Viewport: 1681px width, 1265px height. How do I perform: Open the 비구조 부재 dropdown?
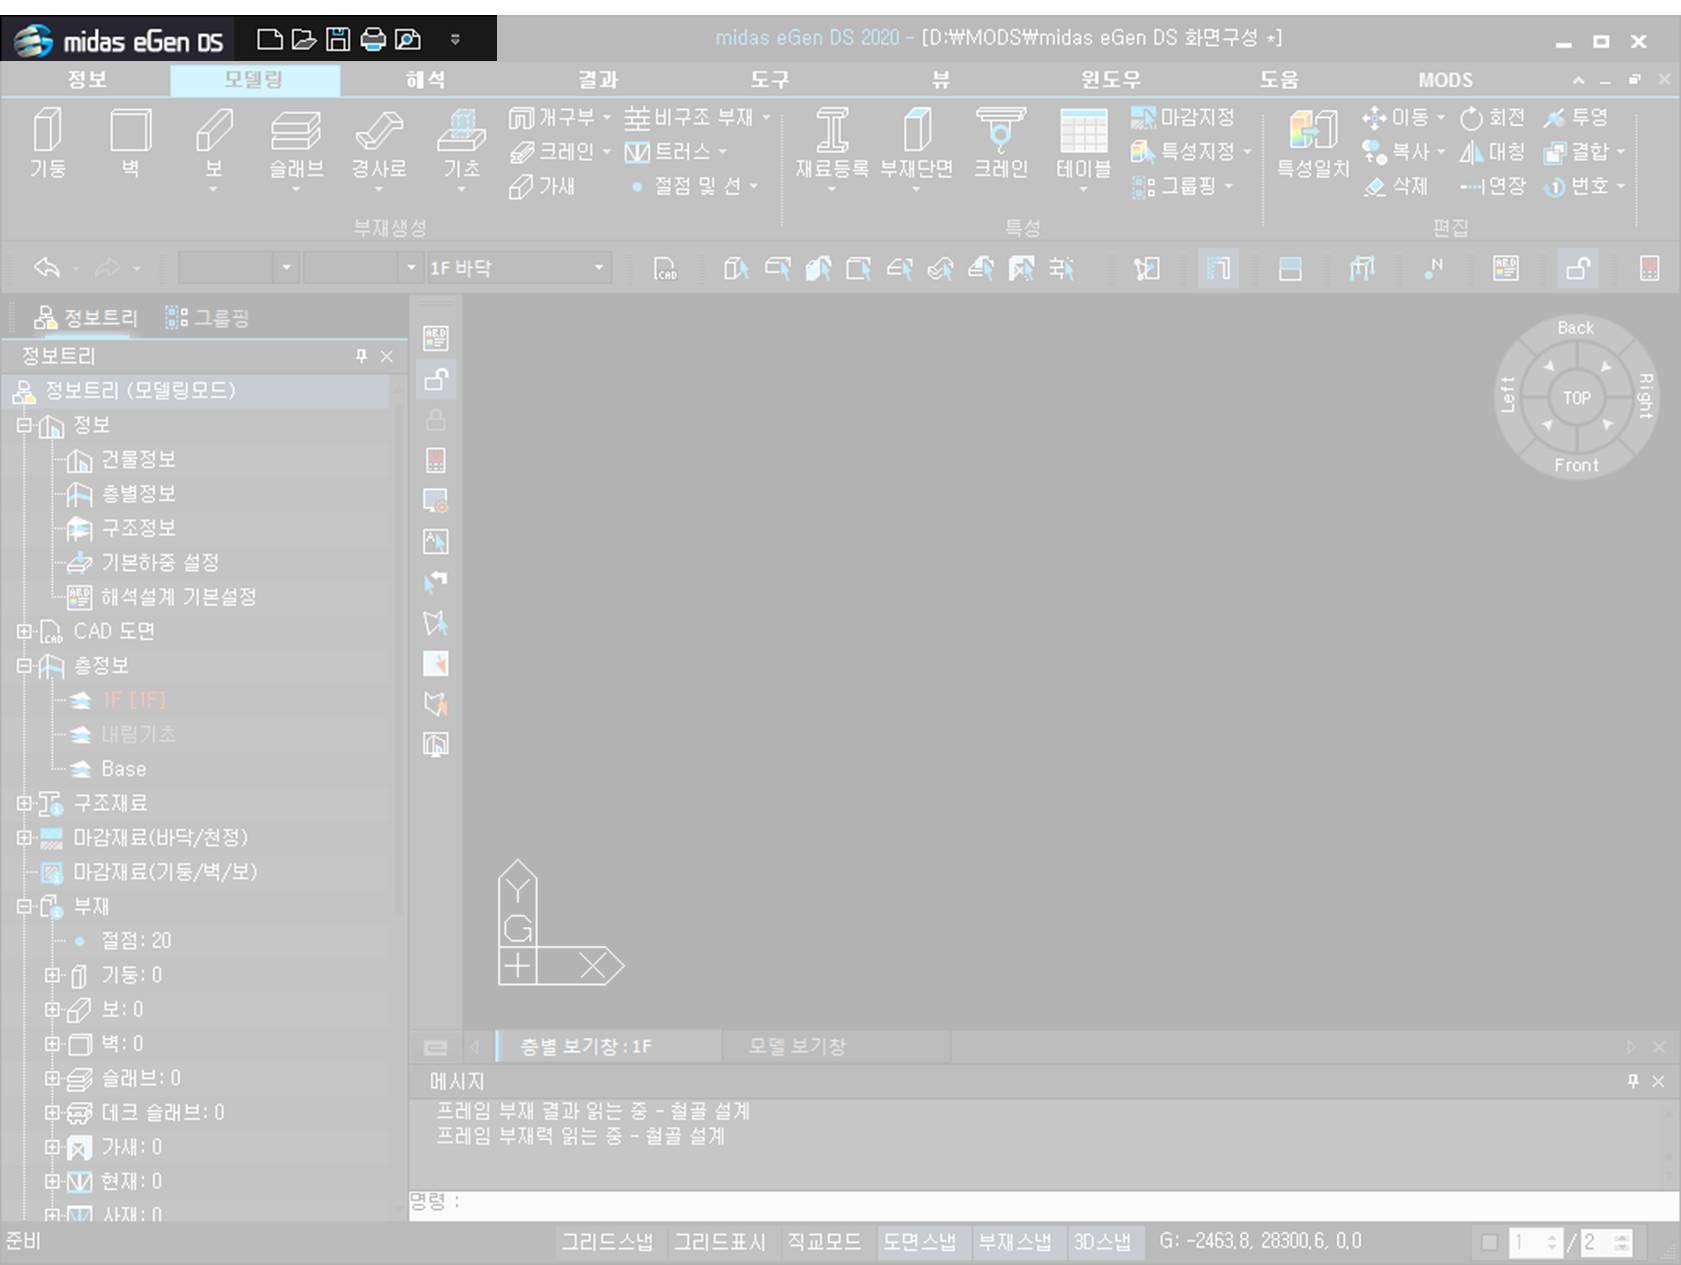[x=767, y=118]
